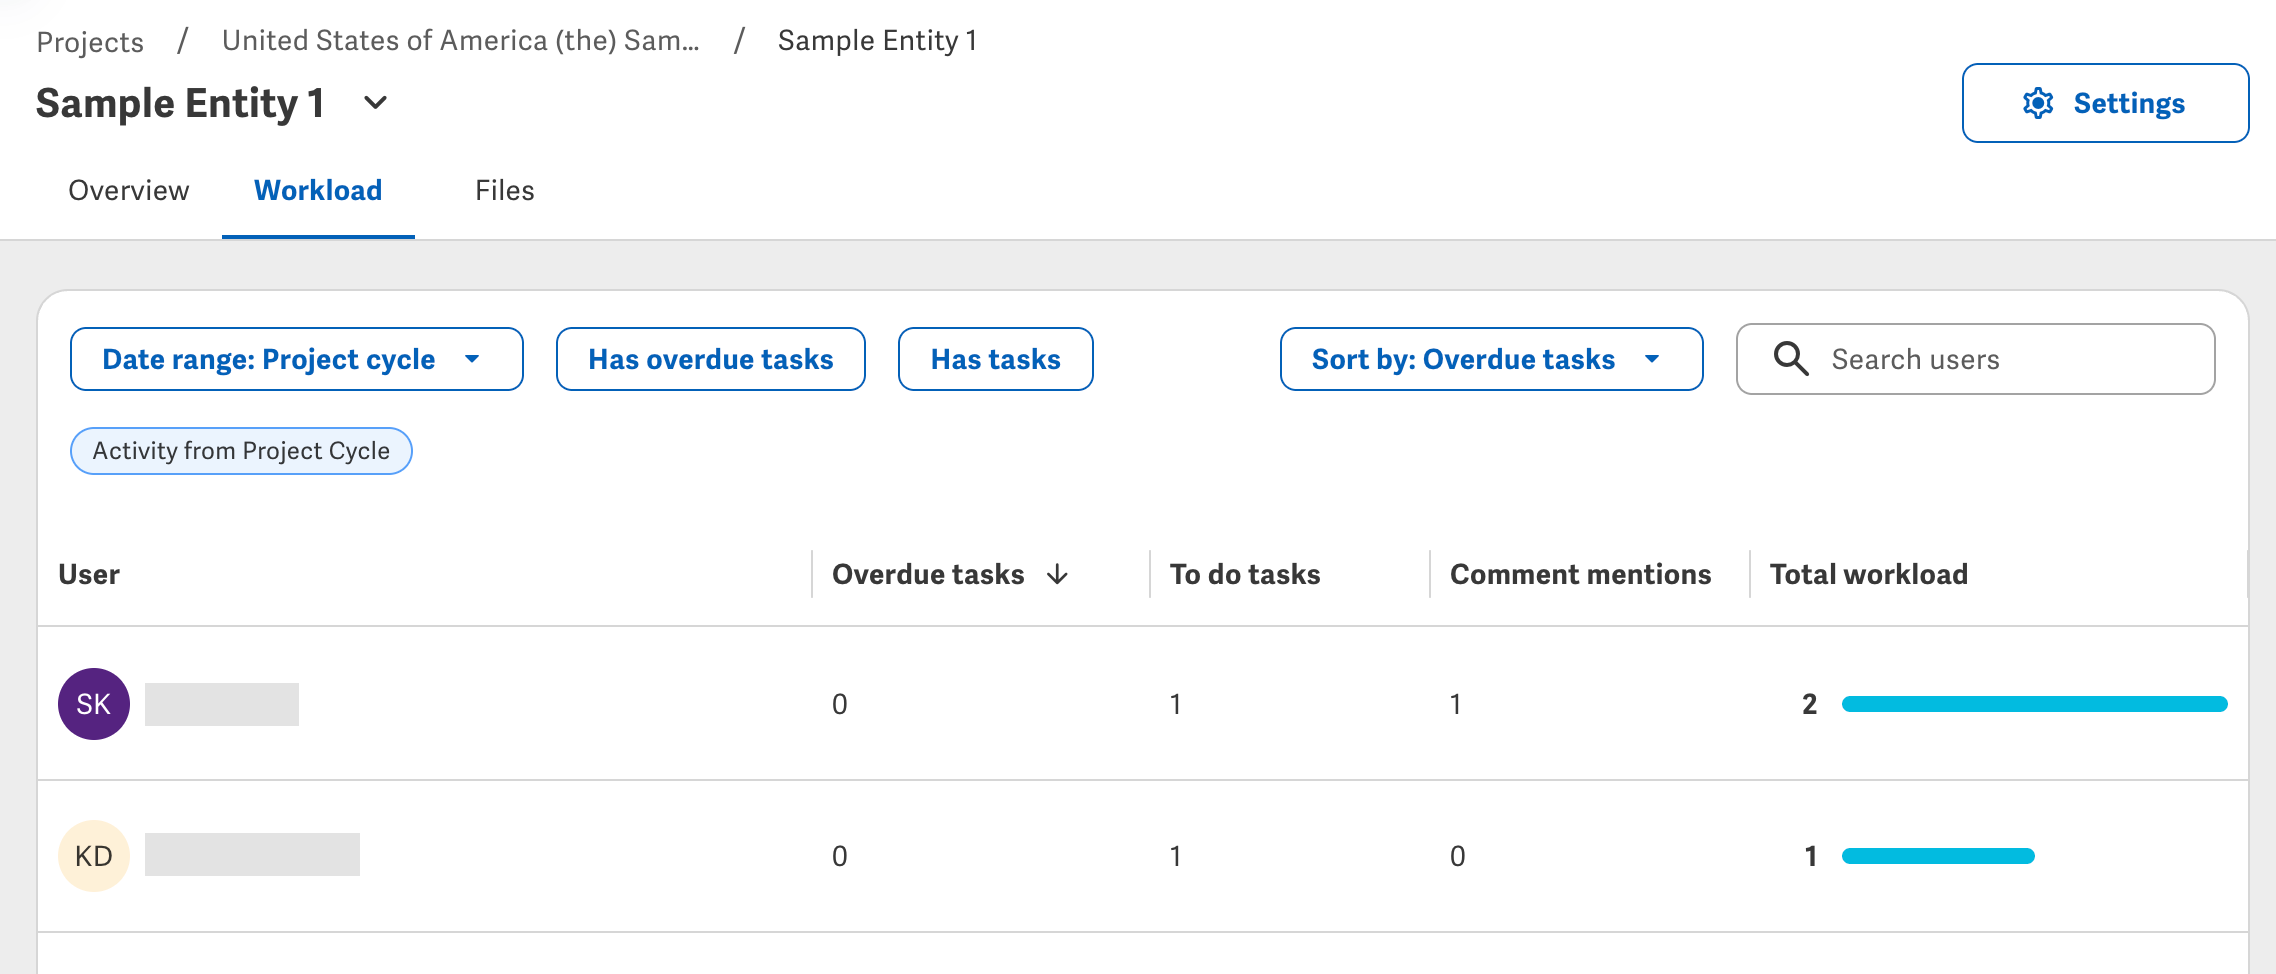Click KD's redacted user name
2276x974 pixels.
(x=252, y=855)
